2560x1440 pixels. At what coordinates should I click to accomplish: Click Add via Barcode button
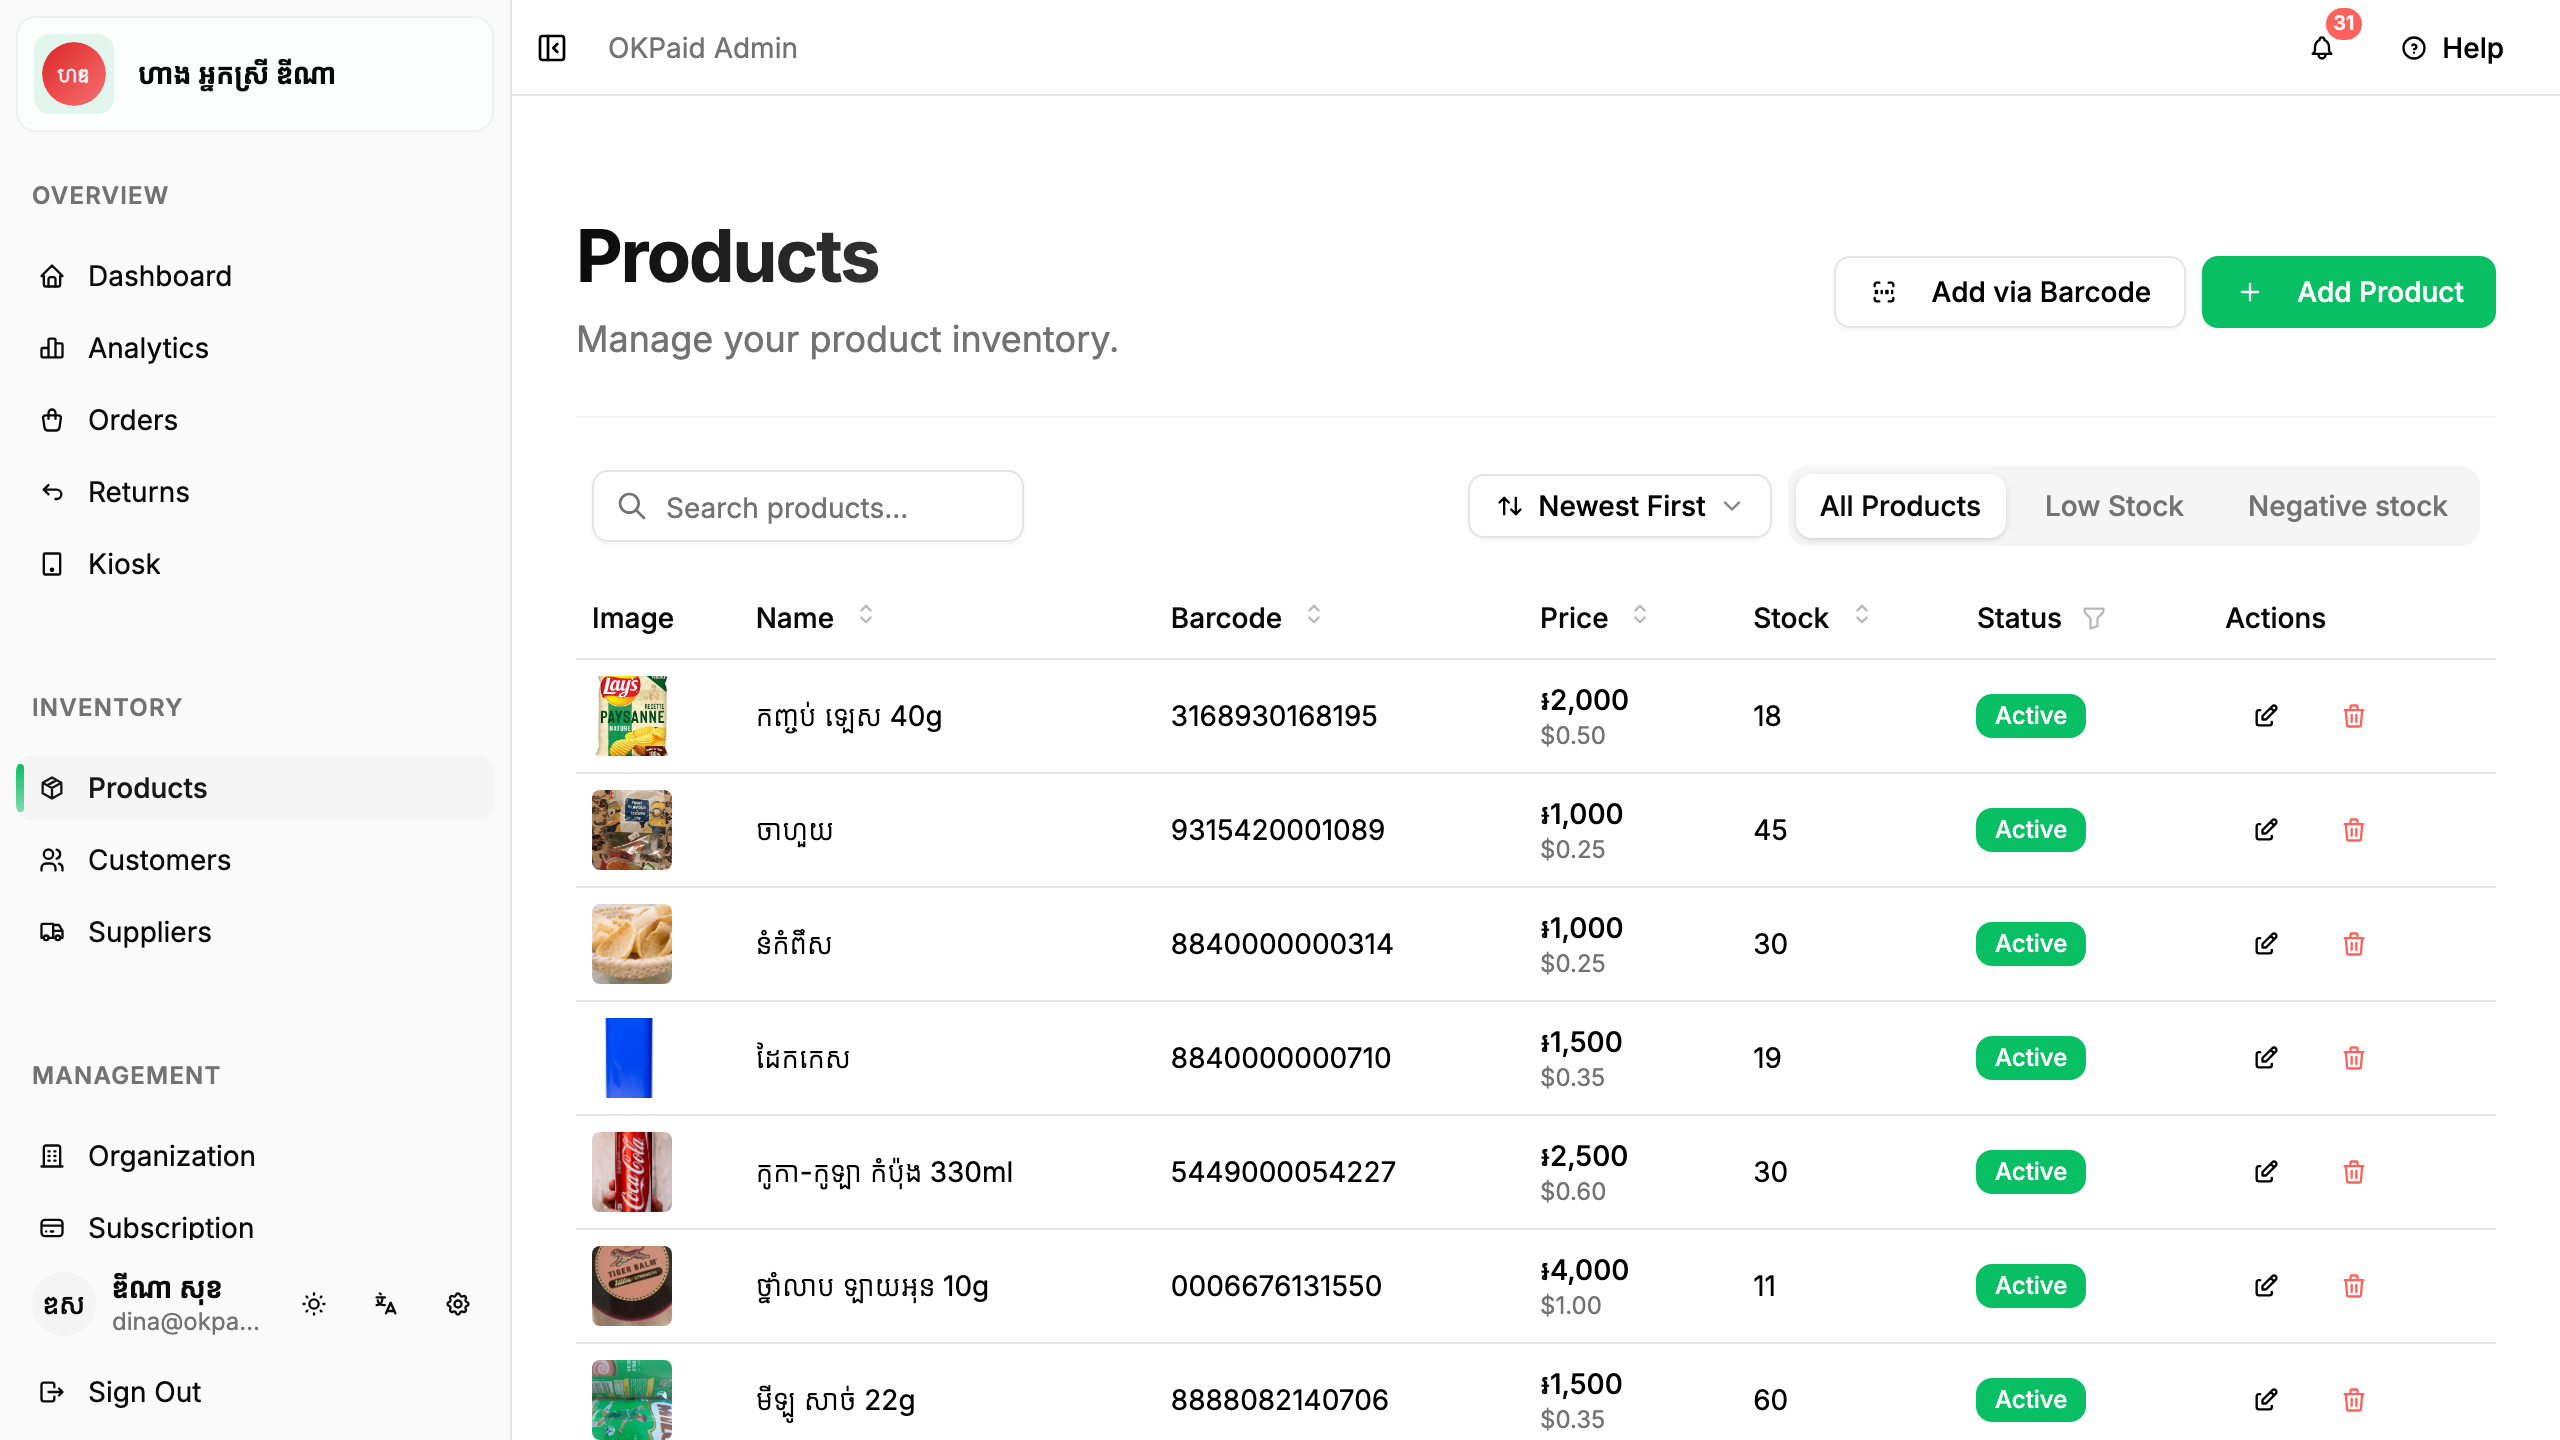click(2010, 292)
